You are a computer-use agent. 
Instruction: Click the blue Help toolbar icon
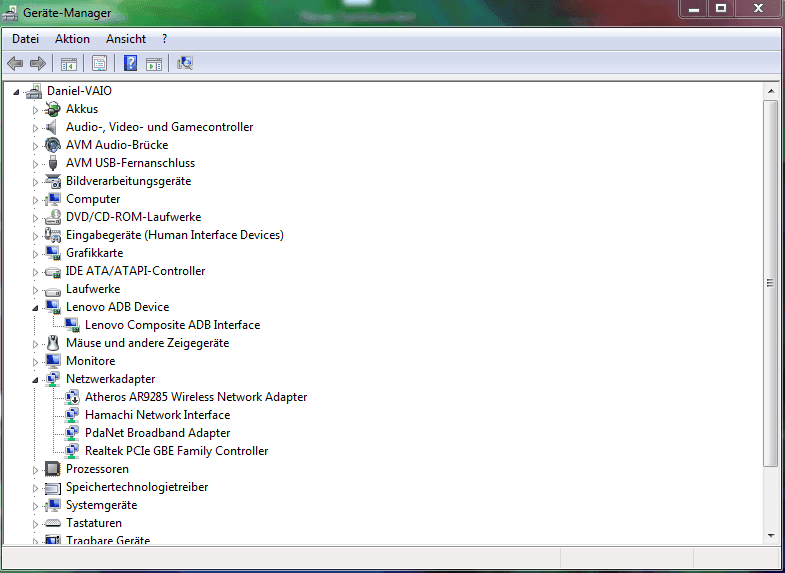pyautogui.click(x=130, y=63)
